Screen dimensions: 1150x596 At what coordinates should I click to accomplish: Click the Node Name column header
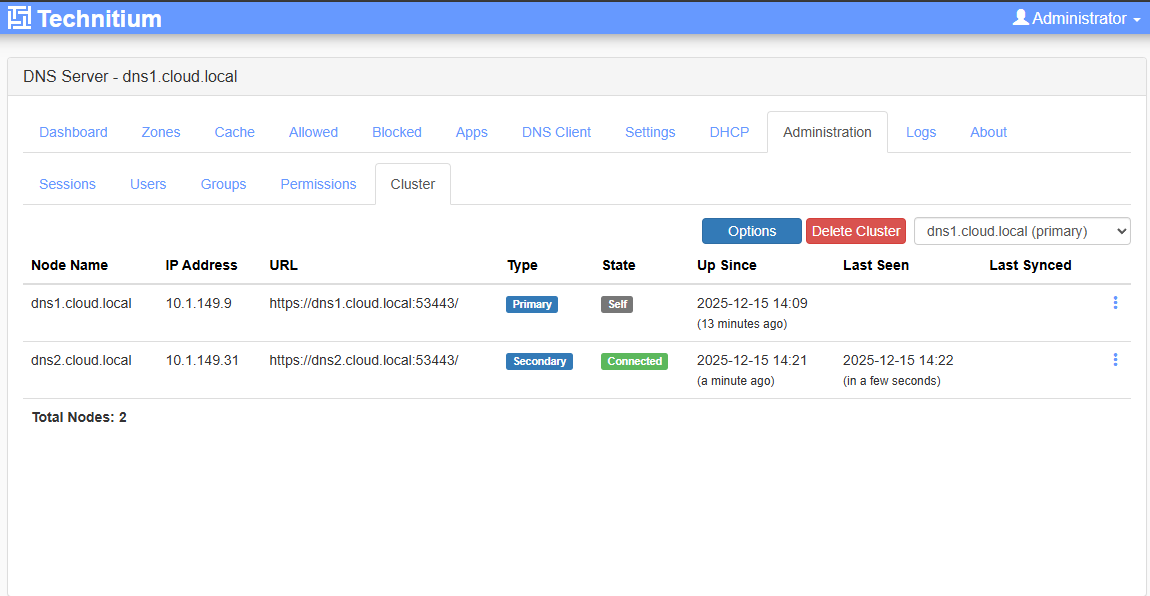[69, 265]
